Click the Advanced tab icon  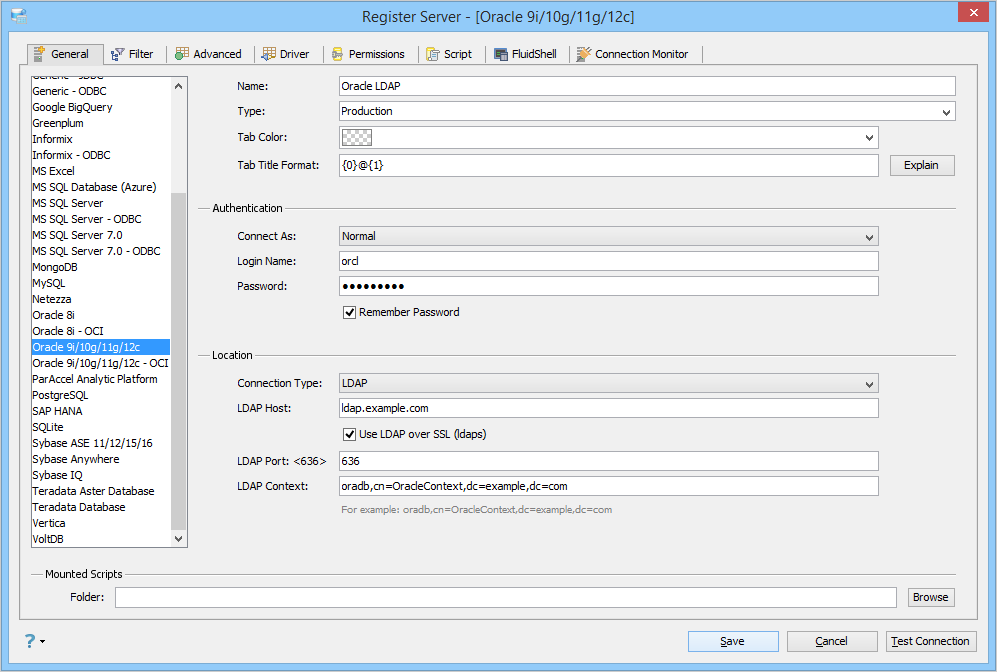[x=182, y=54]
